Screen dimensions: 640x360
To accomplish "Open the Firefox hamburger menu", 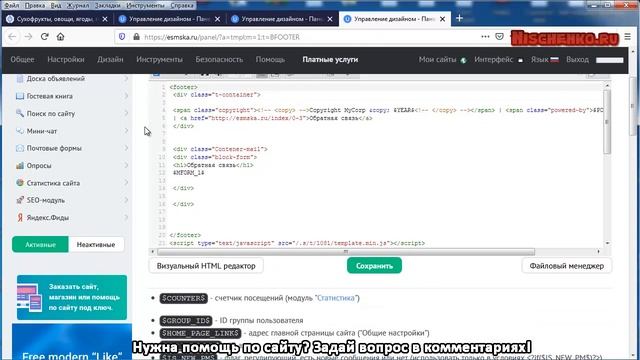I will coord(628,37).
